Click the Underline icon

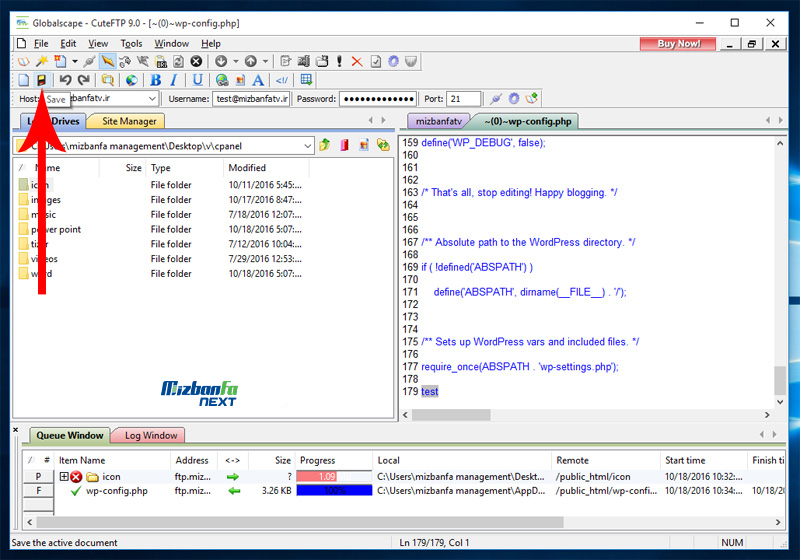(x=197, y=80)
